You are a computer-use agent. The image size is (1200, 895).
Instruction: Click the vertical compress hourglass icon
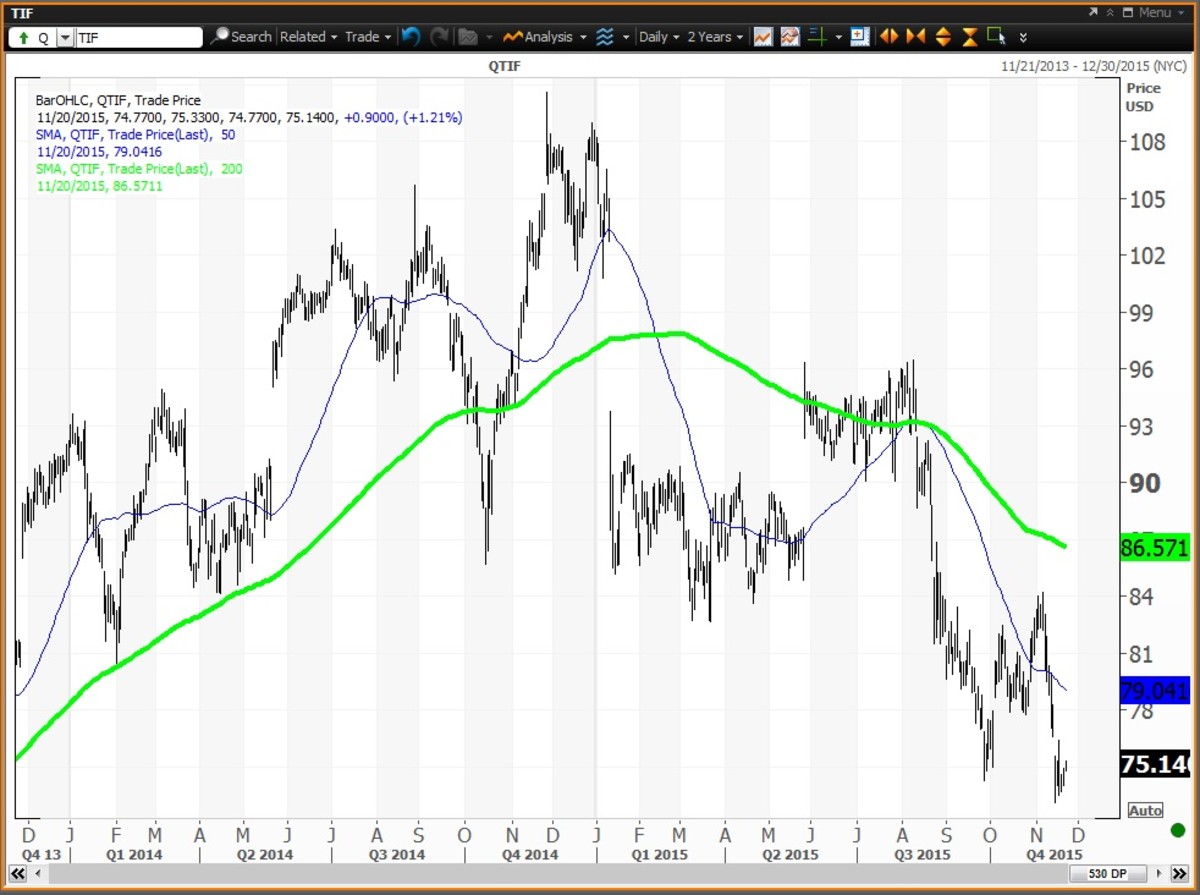969,37
